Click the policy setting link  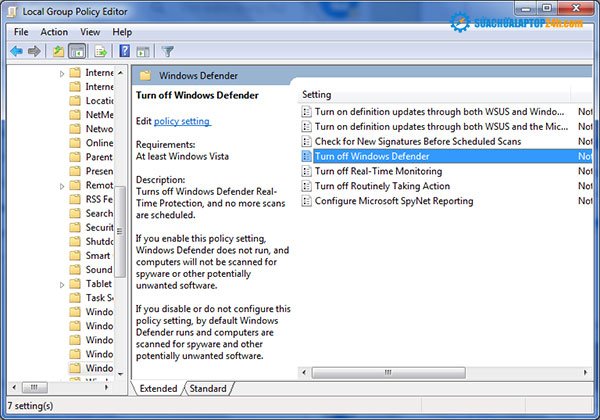[x=182, y=121]
